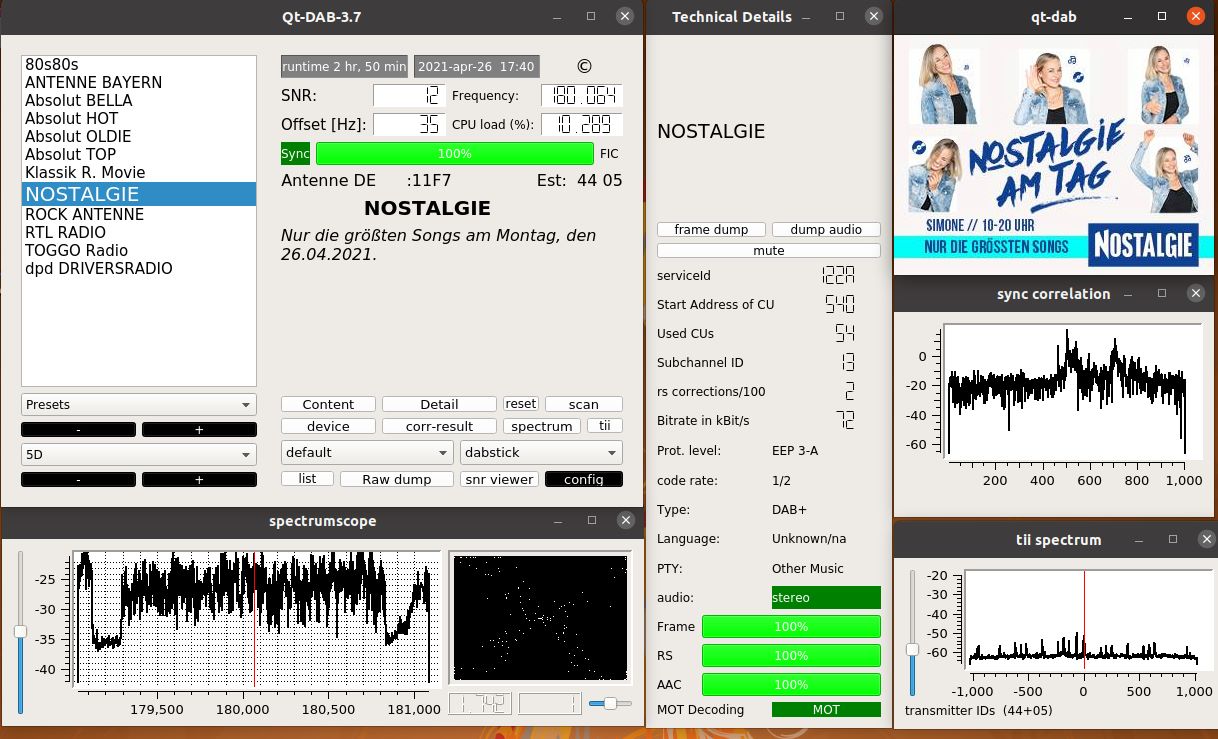Click the spectrumscope vertical amplitude slider

point(20,632)
